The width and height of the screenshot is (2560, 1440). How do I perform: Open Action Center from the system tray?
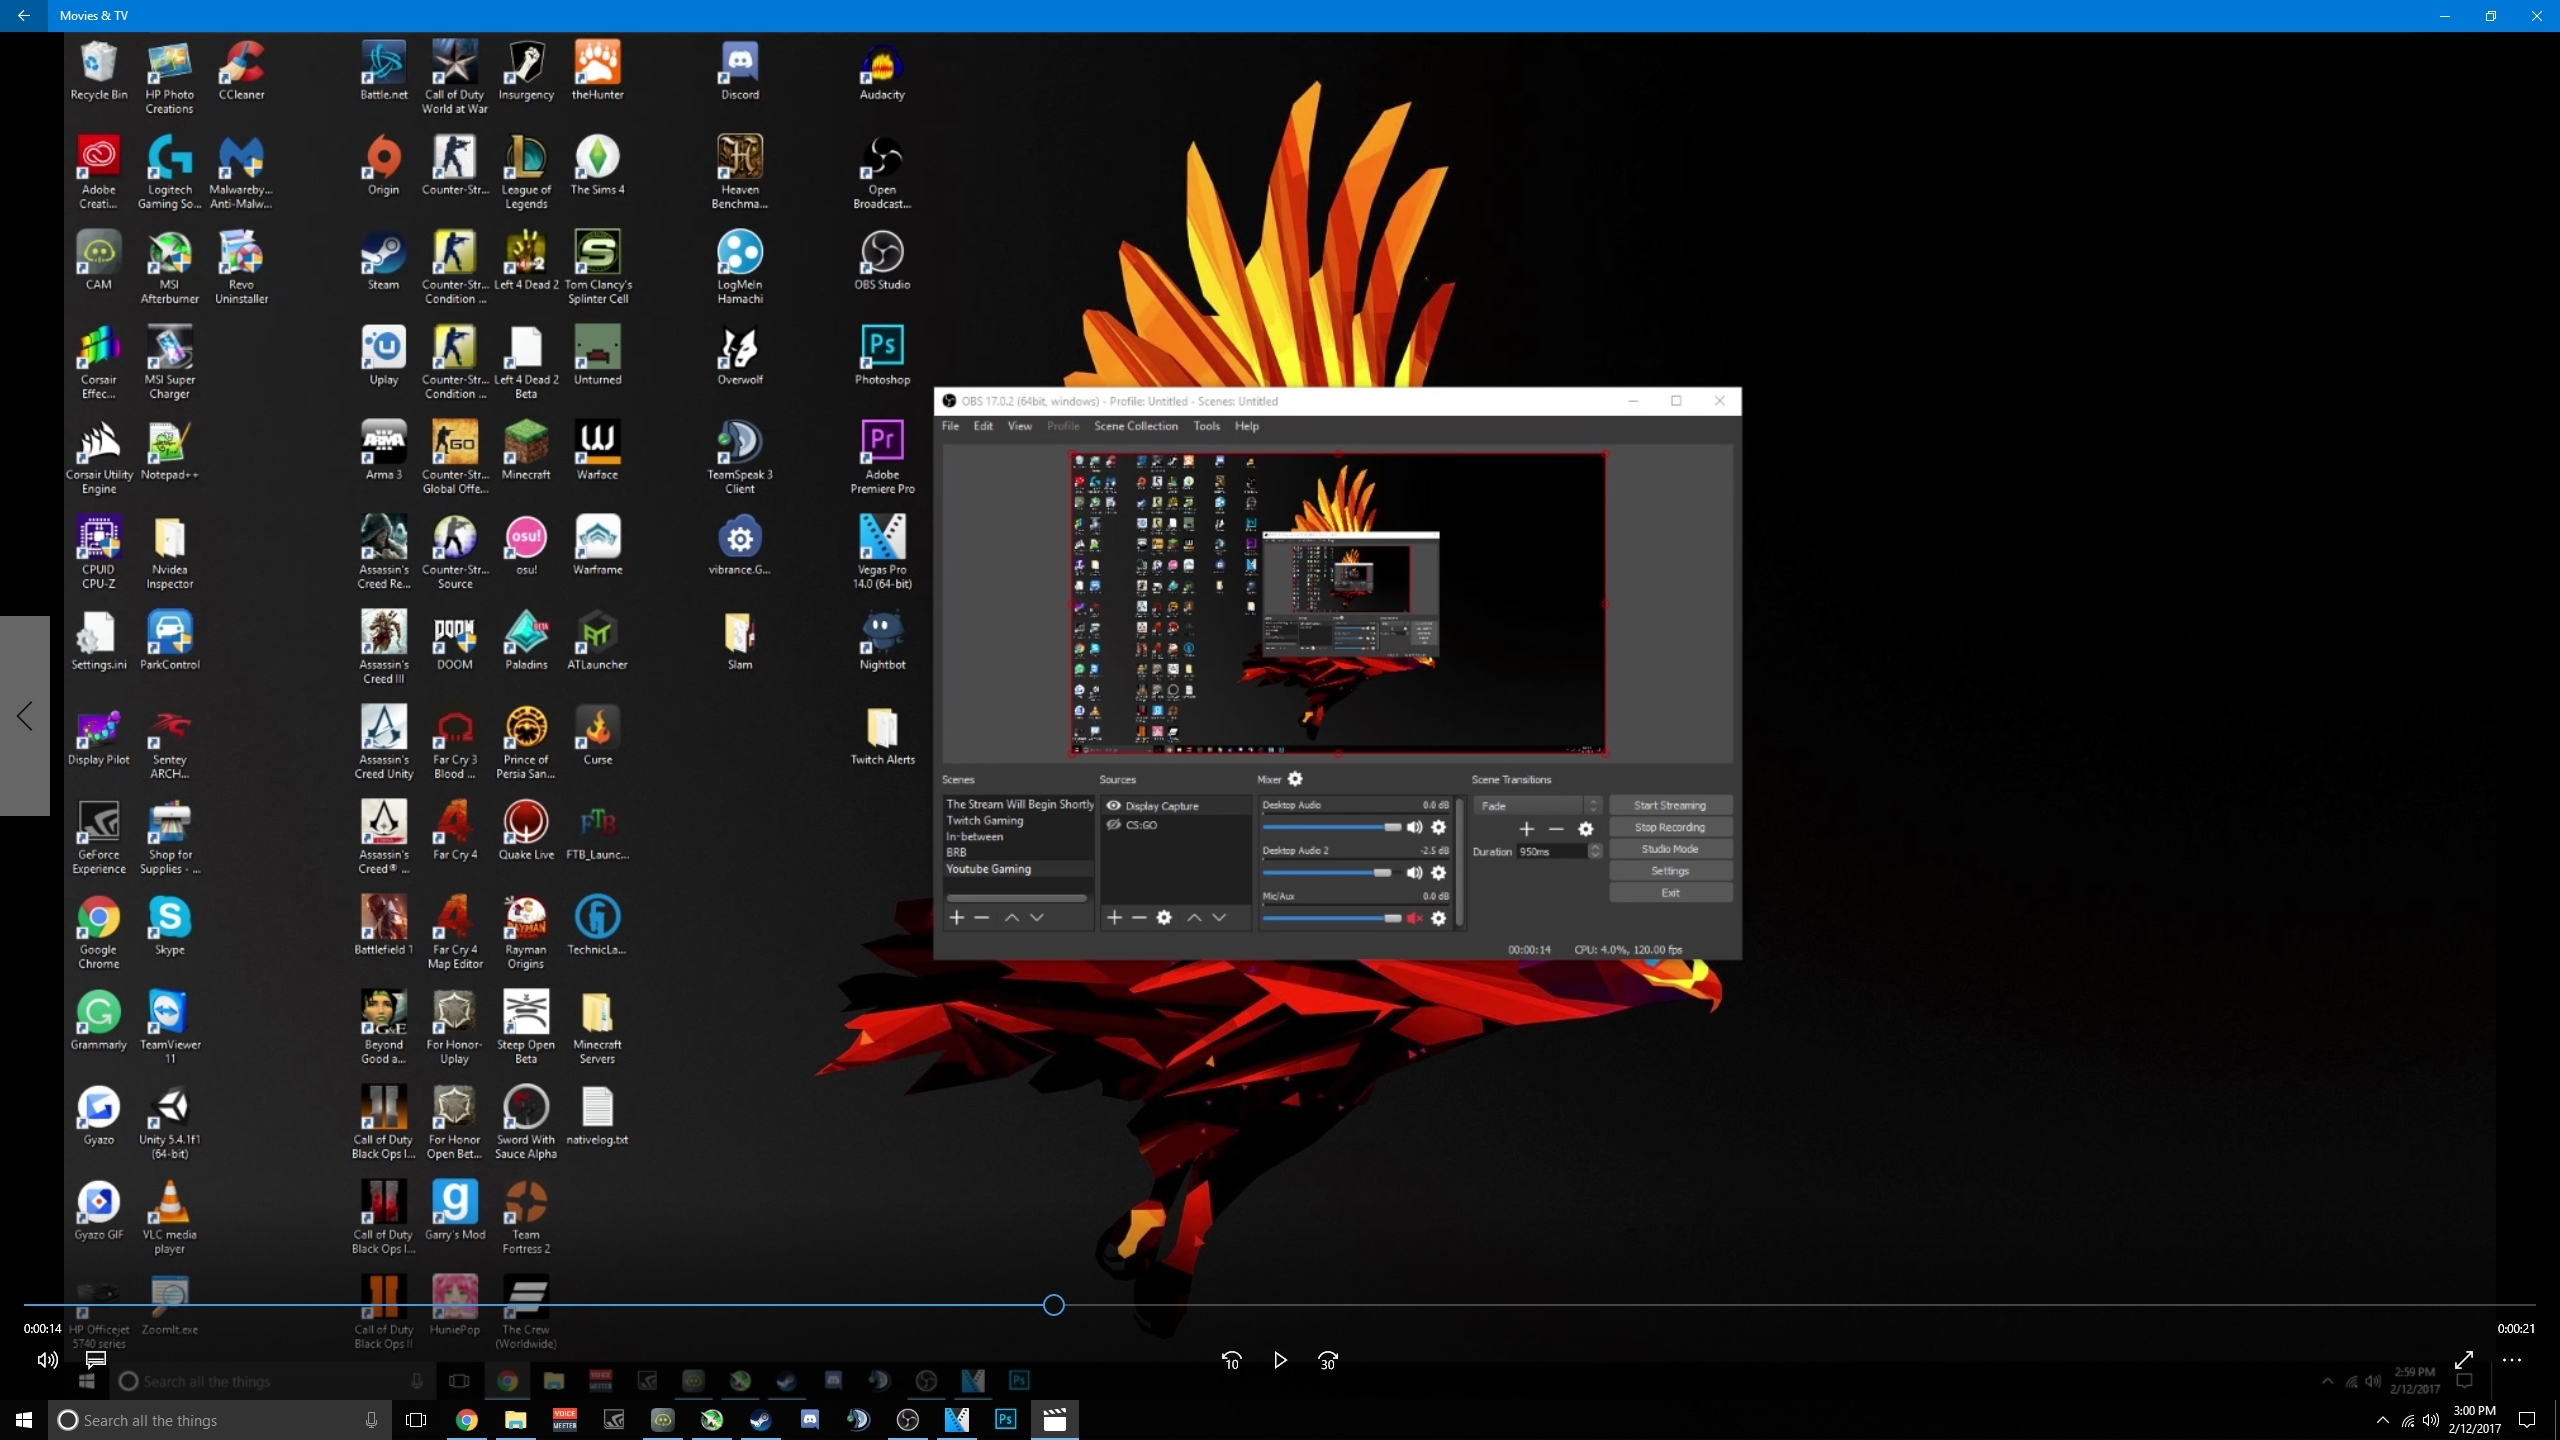click(x=2527, y=1420)
